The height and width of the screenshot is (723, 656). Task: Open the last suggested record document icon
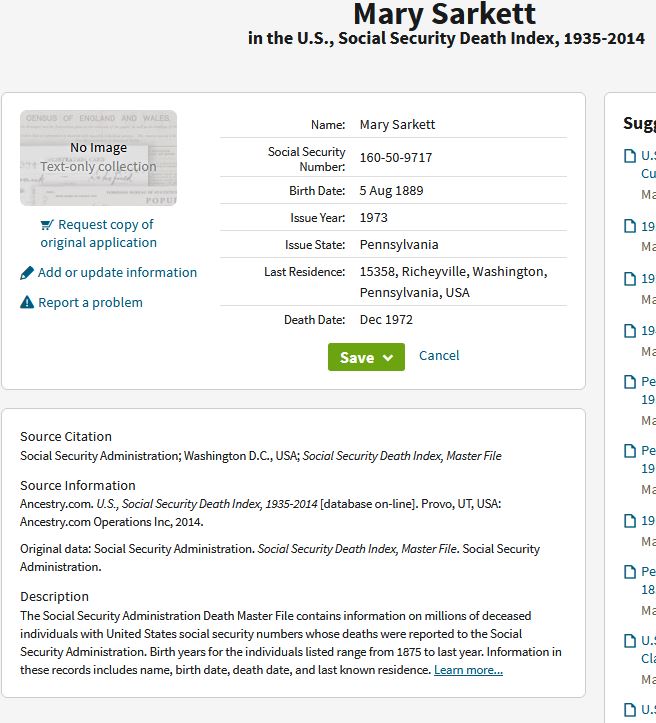tap(630, 710)
